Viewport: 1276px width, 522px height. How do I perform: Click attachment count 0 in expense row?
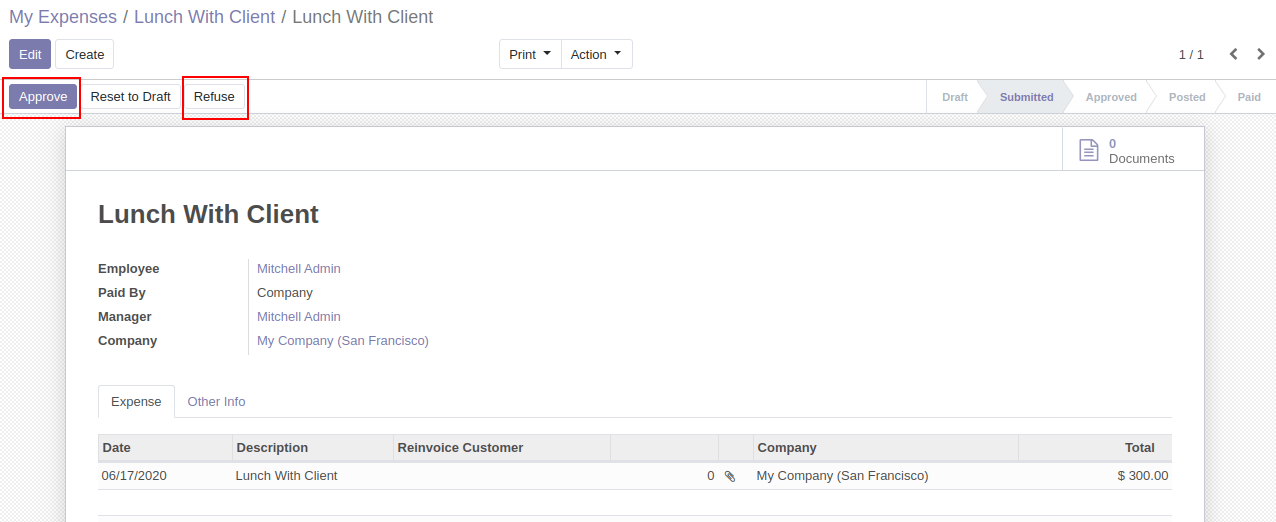click(x=711, y=476)
